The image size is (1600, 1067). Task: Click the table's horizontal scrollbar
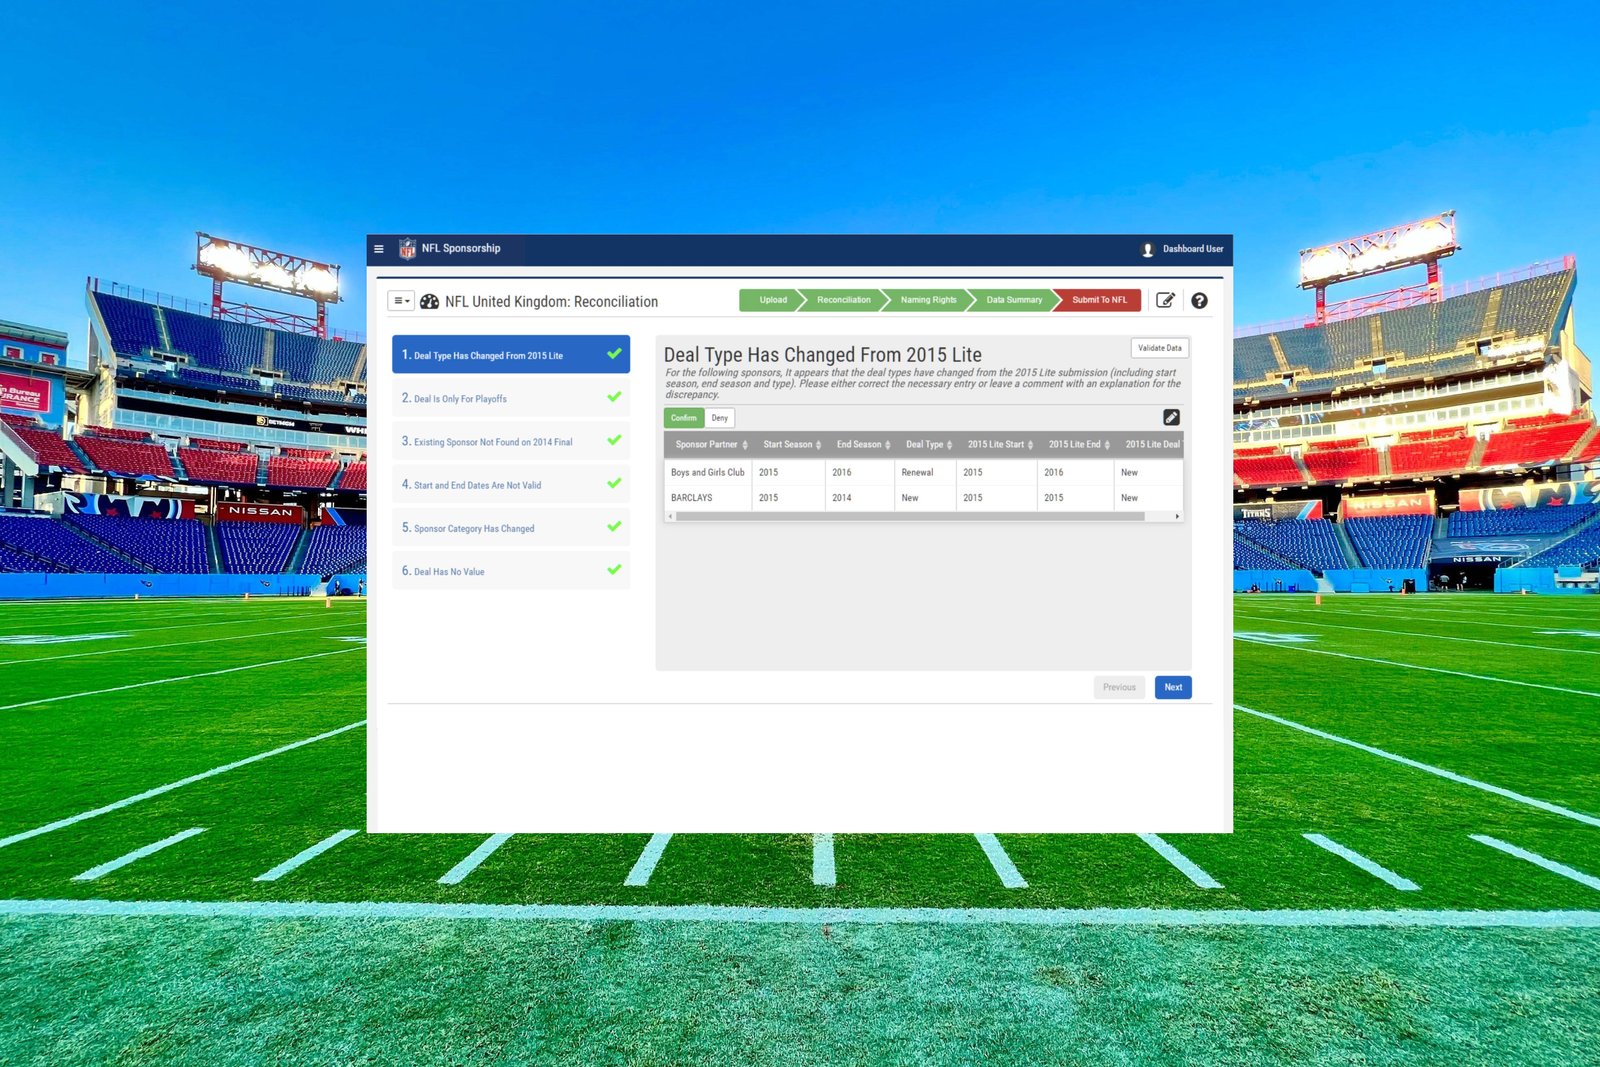[x=895, y=517]
